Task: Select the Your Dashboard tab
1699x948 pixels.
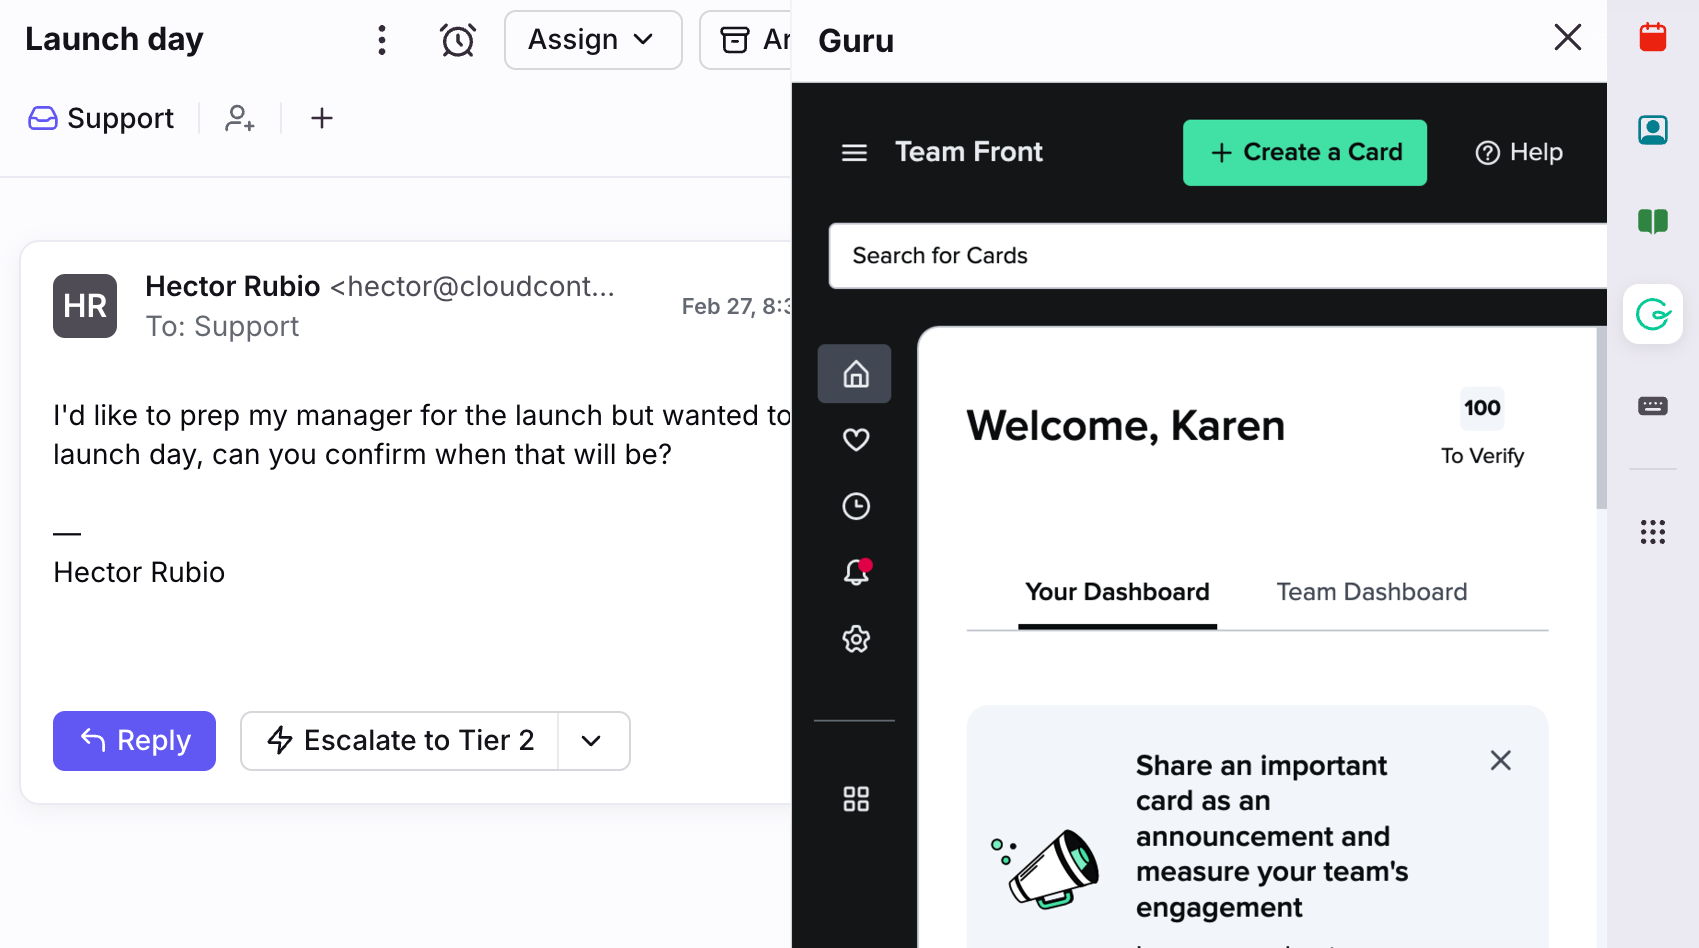Action: 1117,592
